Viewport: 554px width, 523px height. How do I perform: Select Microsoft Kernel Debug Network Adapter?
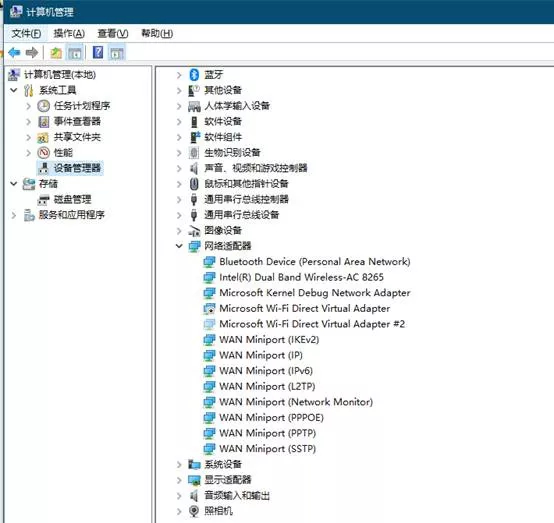[315, 293]
